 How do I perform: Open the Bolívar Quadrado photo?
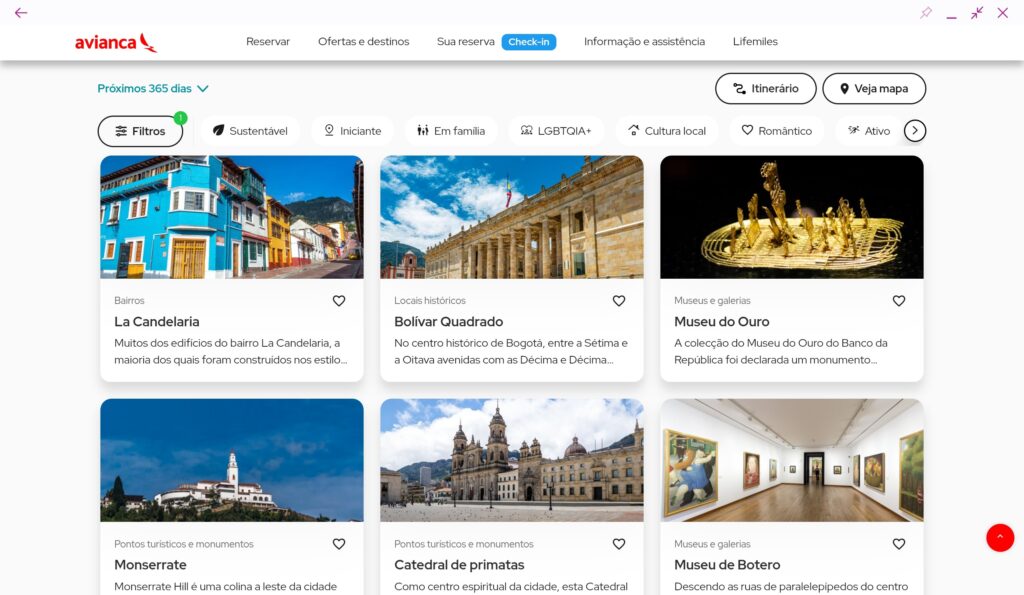pos(511,217)
